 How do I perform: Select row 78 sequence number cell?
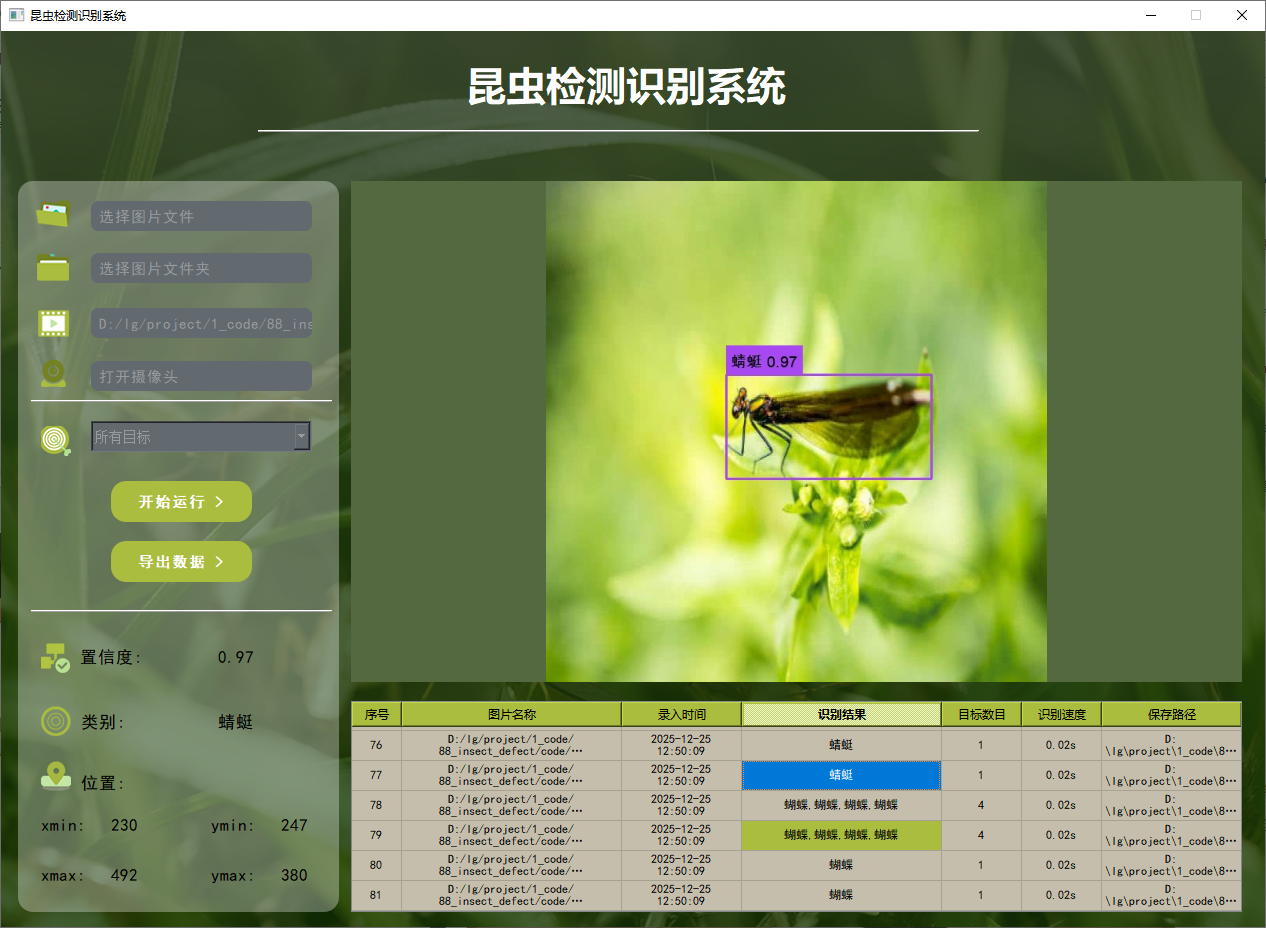click(376, 805)
